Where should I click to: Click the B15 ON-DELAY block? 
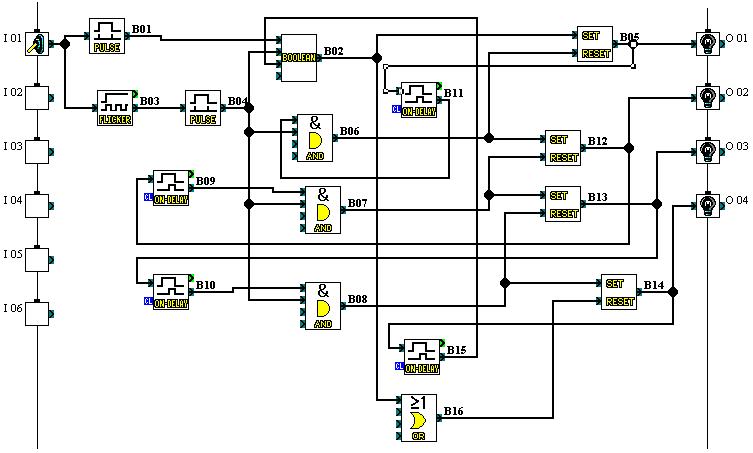[422, 357]
